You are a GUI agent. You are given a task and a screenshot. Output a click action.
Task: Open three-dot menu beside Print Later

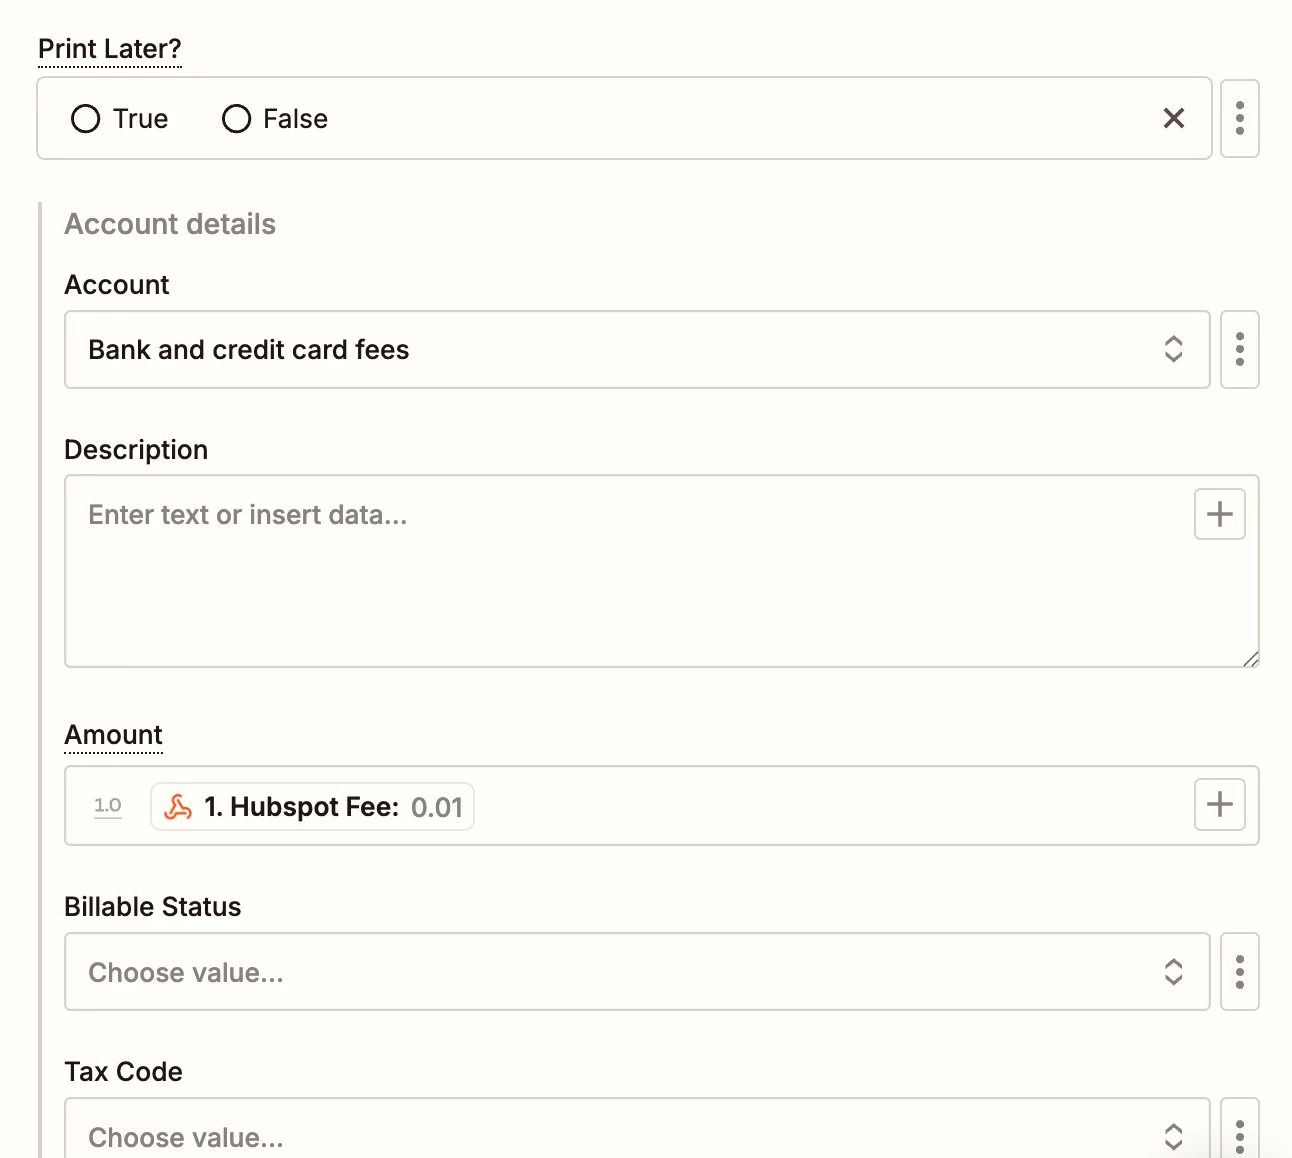(1240, 118)
